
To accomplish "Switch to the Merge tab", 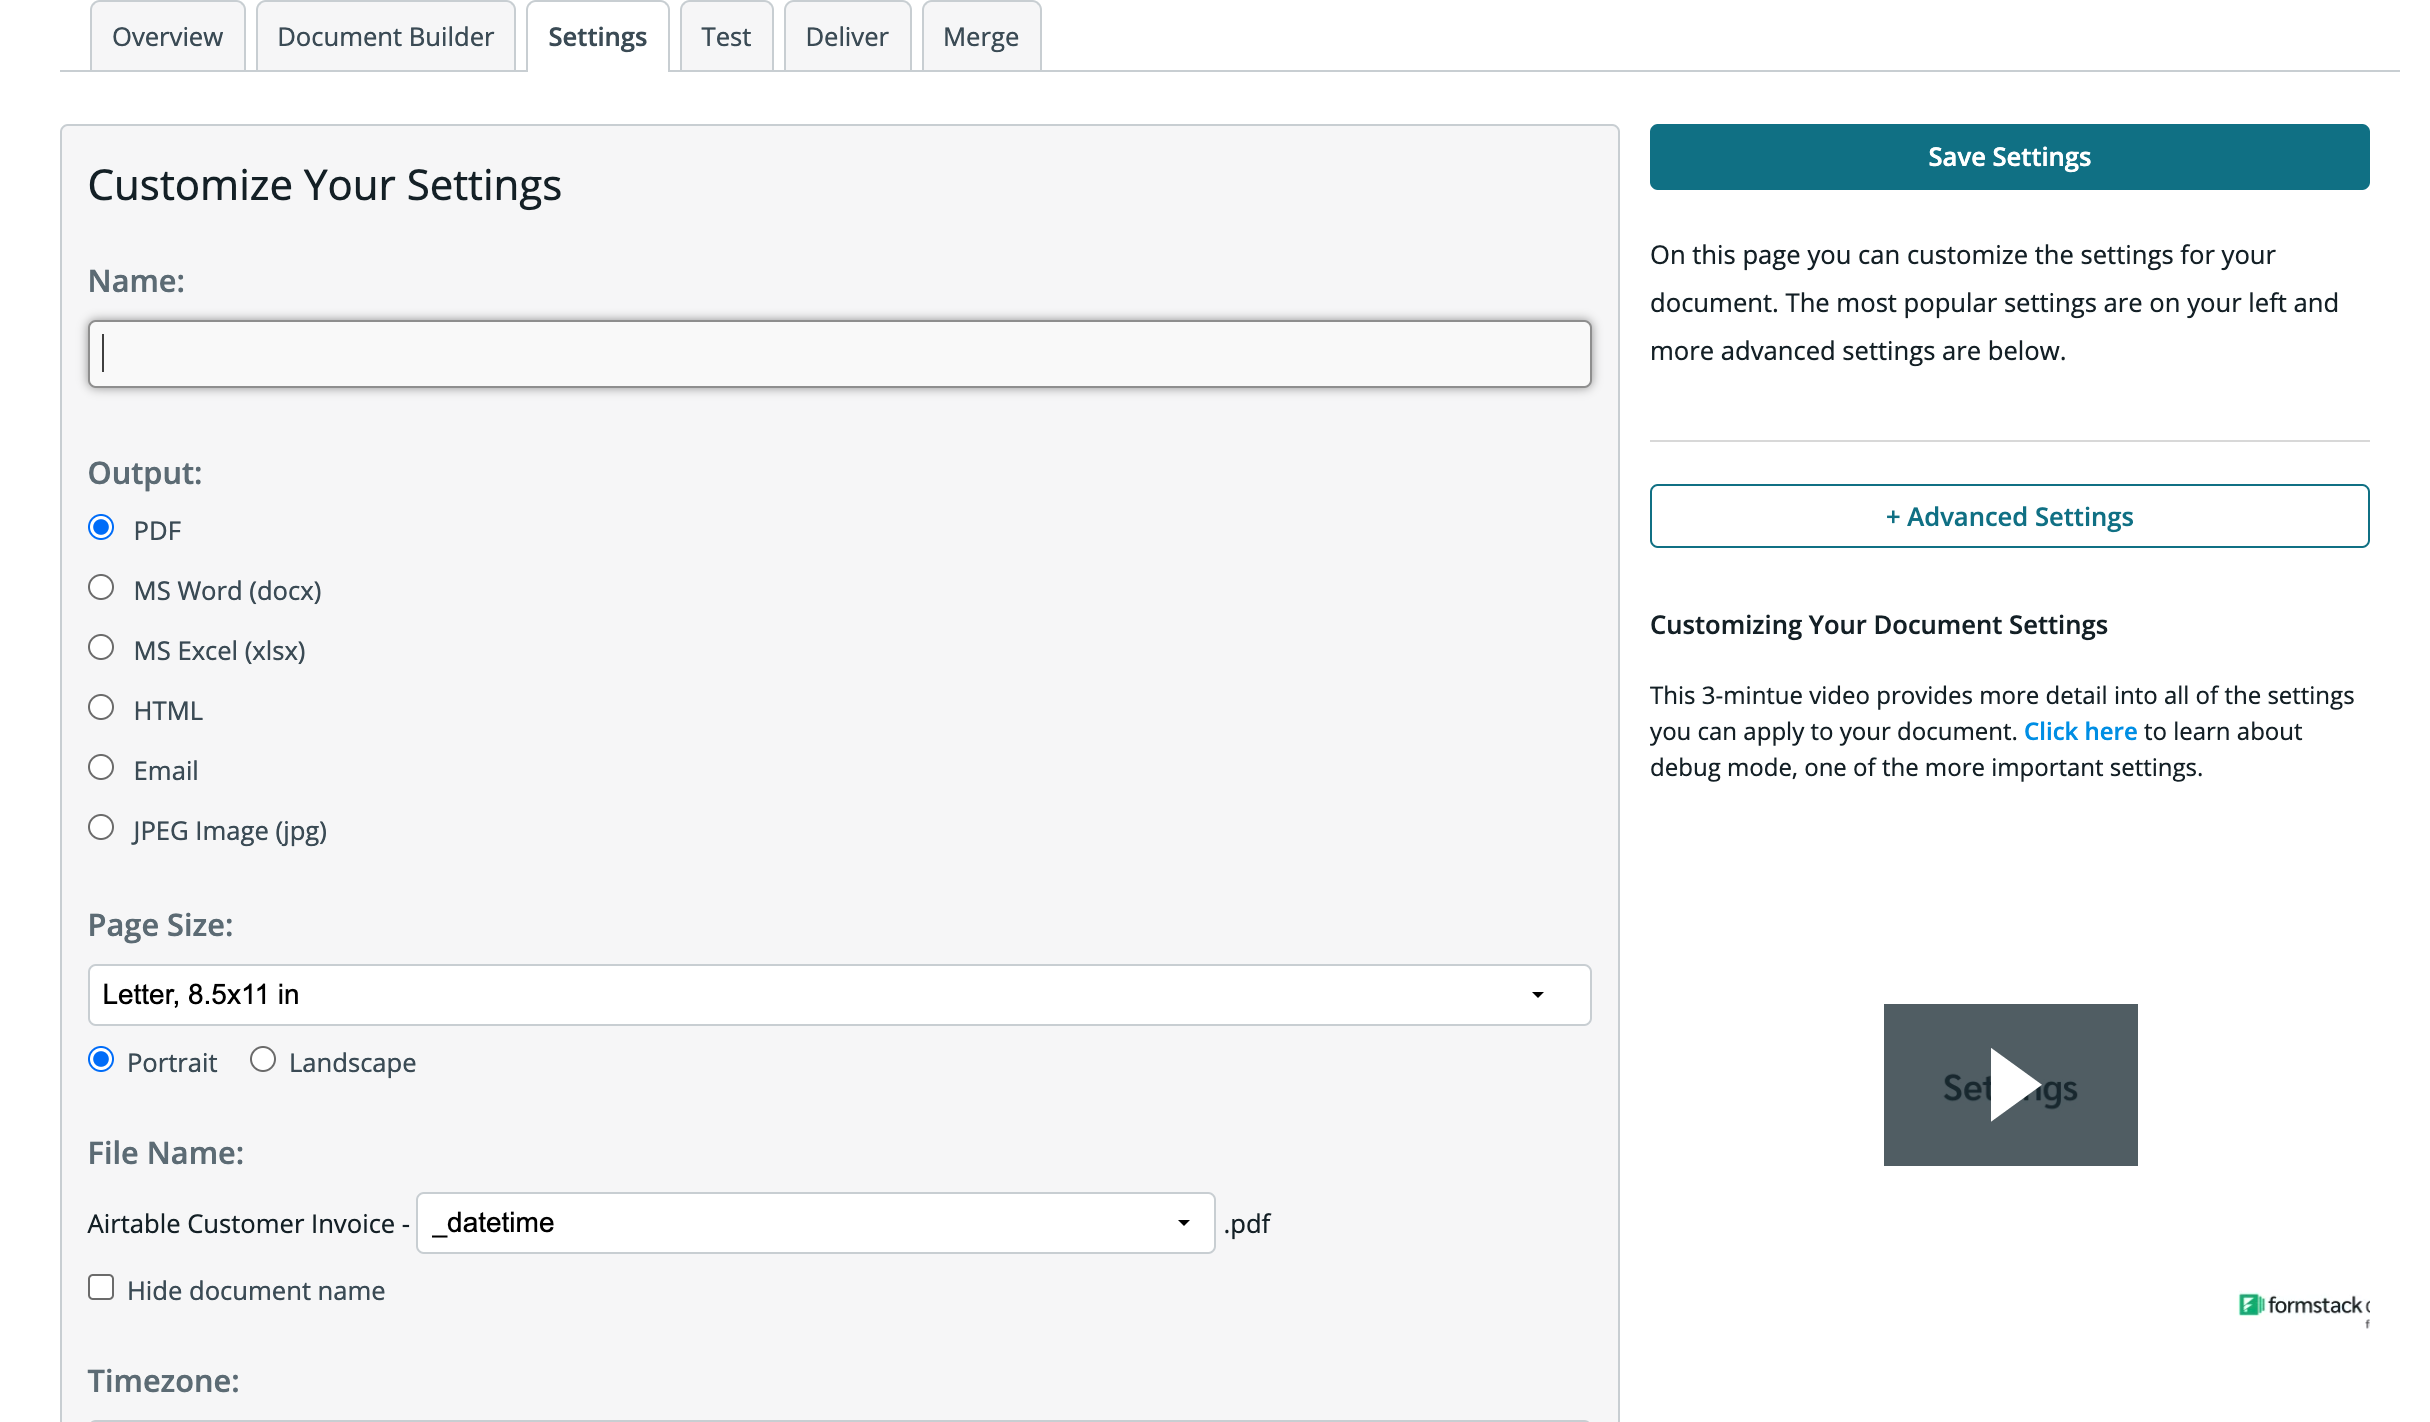I will pyautogui.click(x=980, y=37).
